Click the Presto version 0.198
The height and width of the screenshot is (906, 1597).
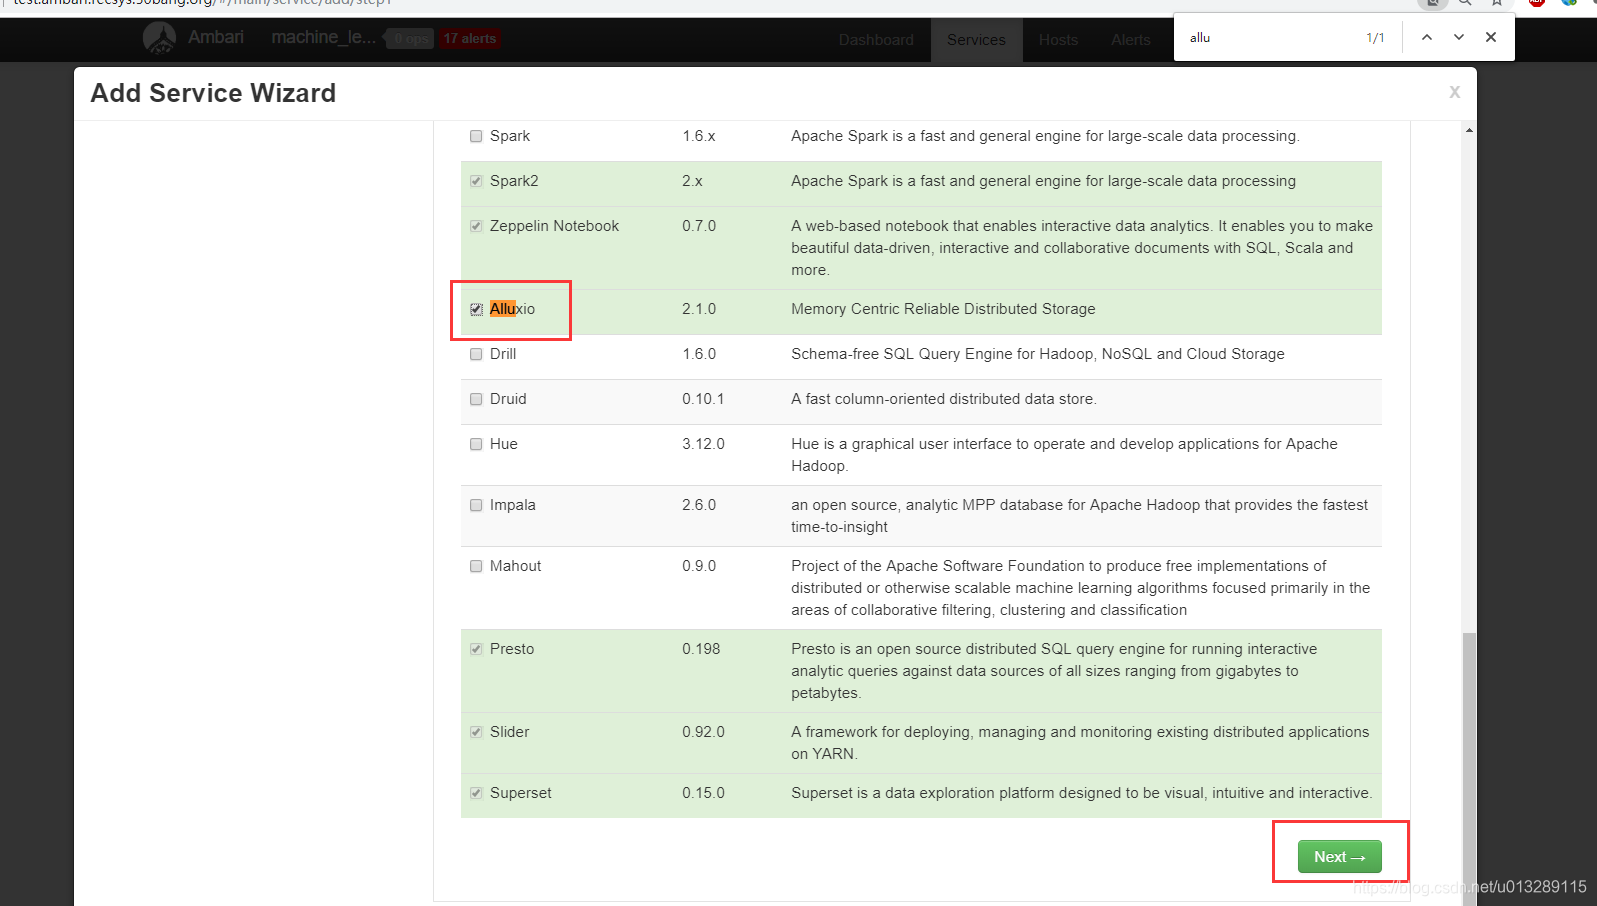[x=701, y=649]
